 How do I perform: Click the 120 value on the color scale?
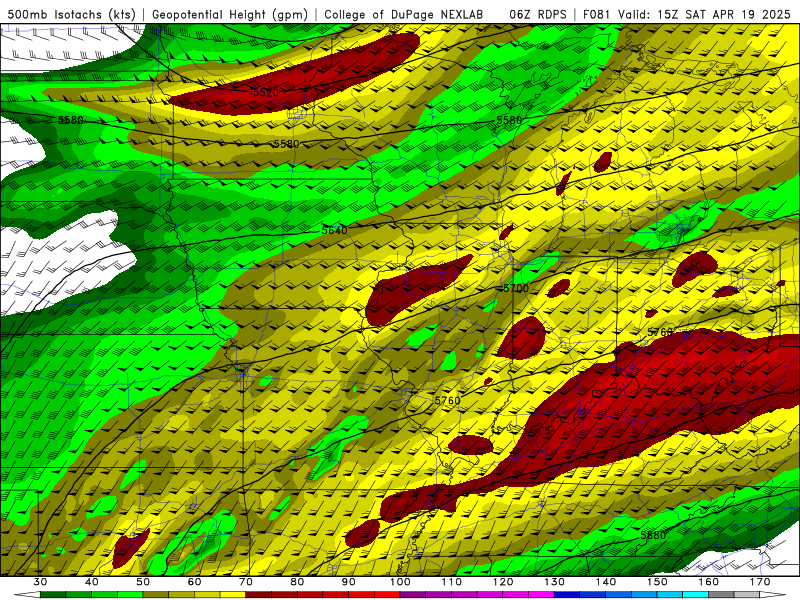(x=503, y=582)
